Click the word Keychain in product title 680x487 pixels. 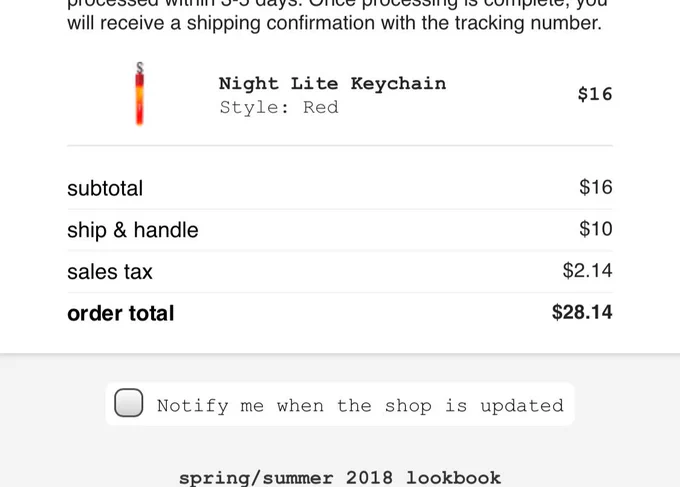click(398, 83)
